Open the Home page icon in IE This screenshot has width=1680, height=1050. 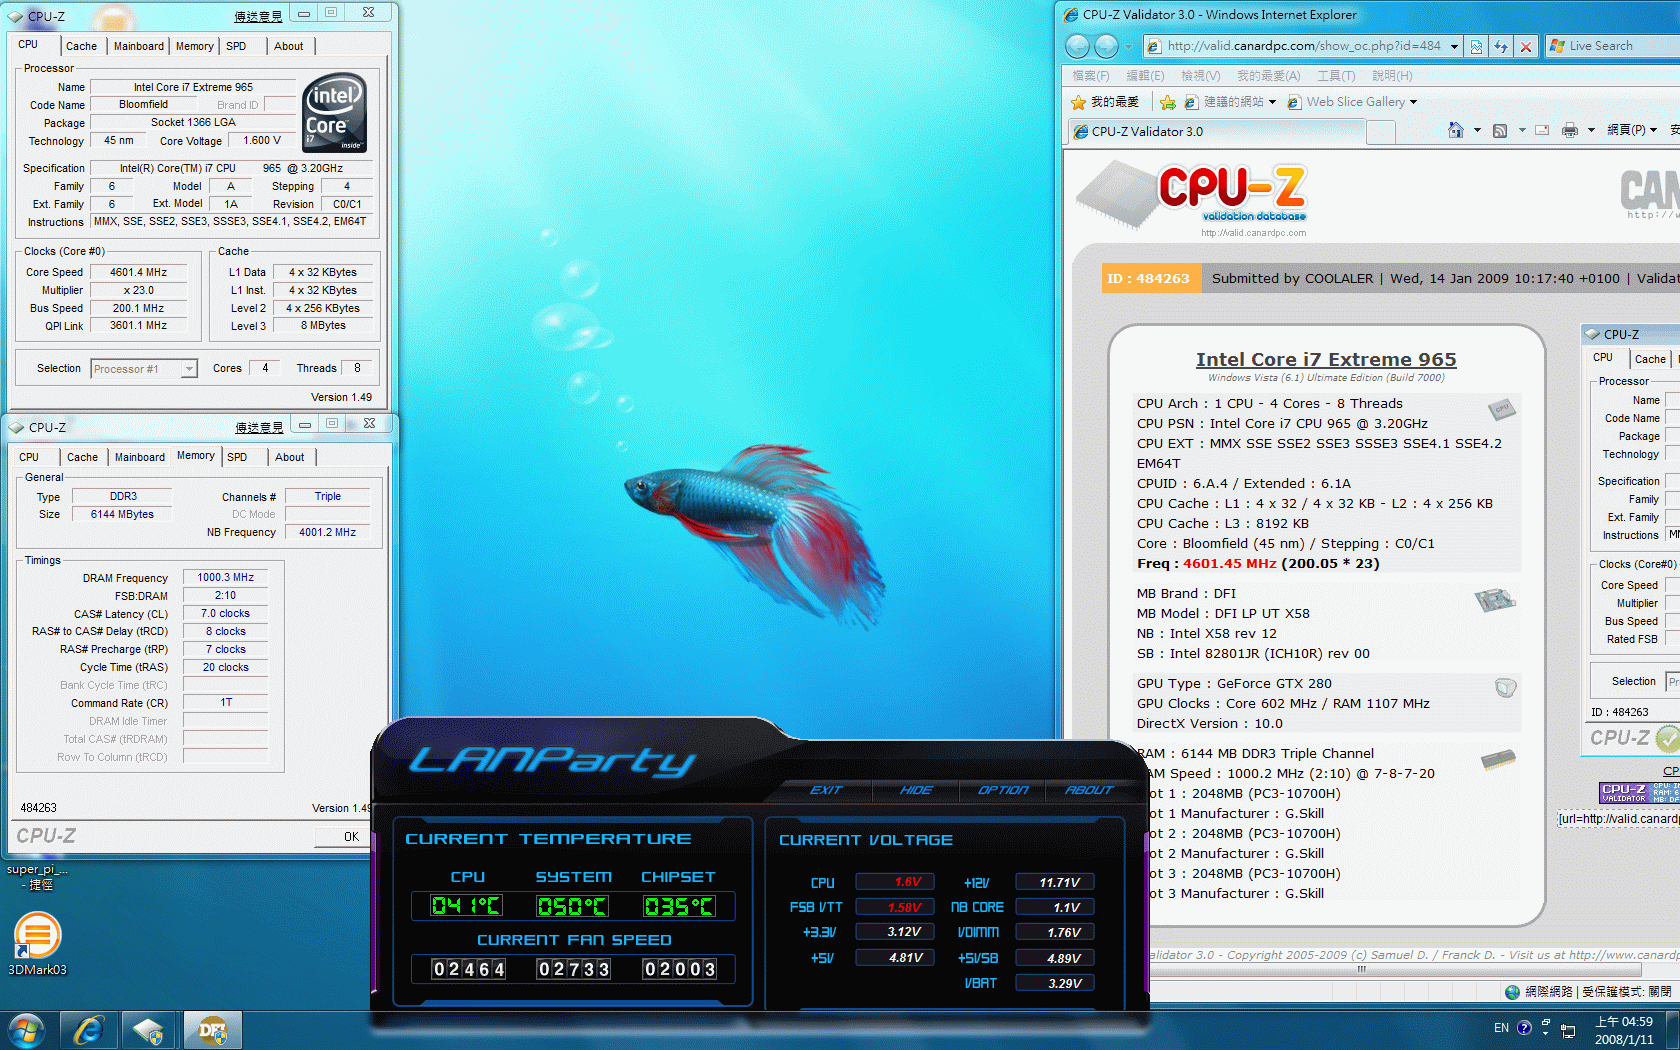[1456, 130]
